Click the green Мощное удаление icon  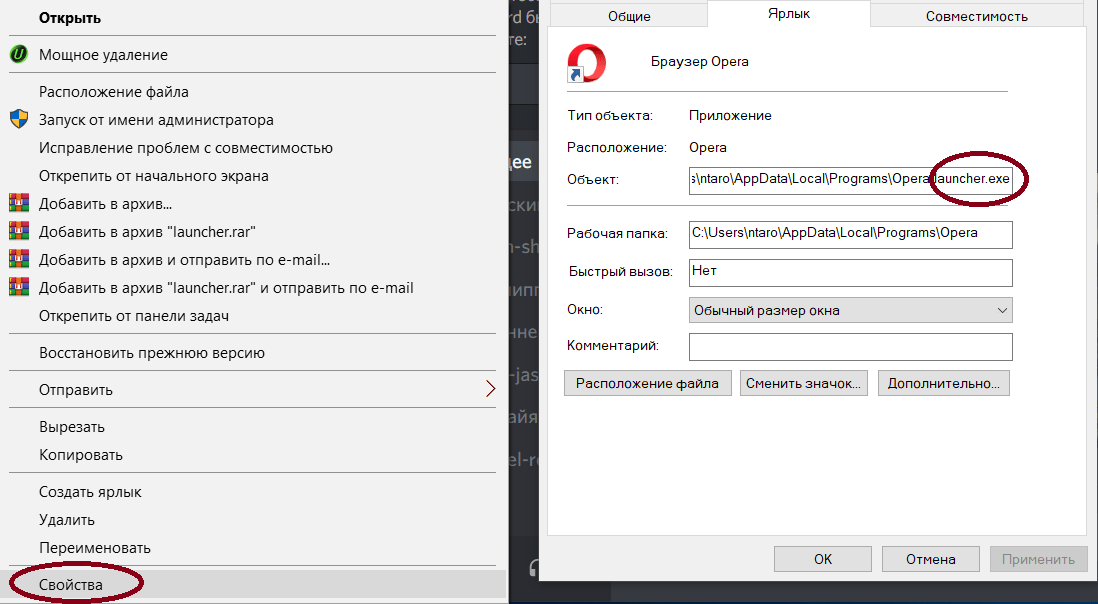click(18, 55)
